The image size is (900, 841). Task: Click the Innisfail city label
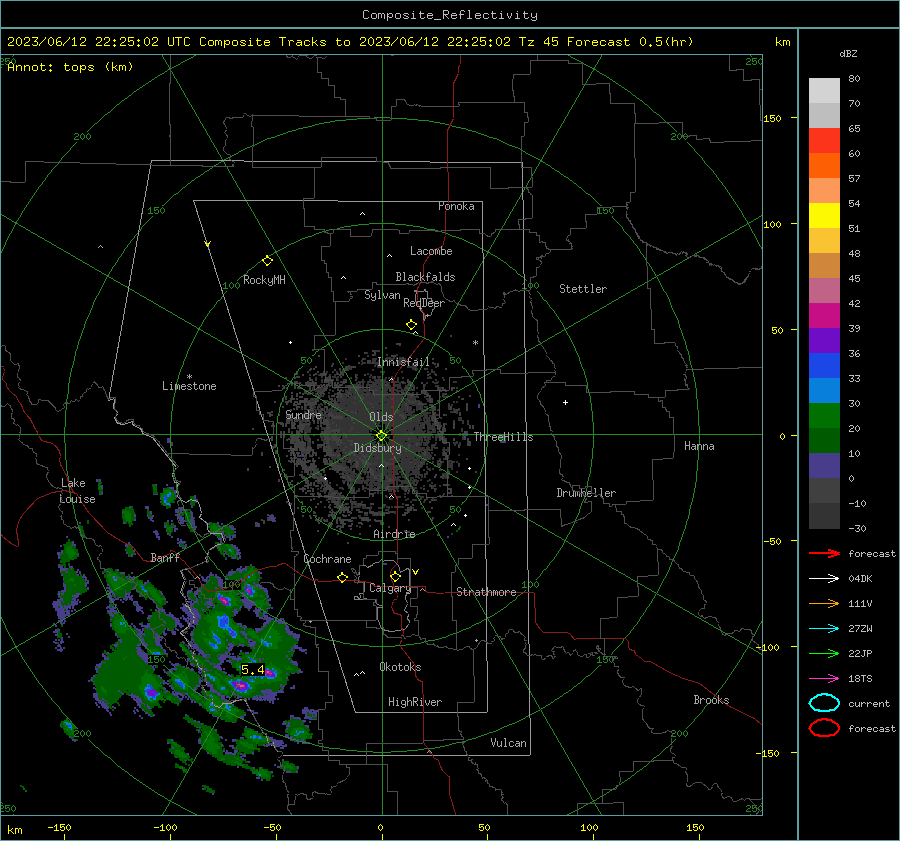tap(403, 362)
